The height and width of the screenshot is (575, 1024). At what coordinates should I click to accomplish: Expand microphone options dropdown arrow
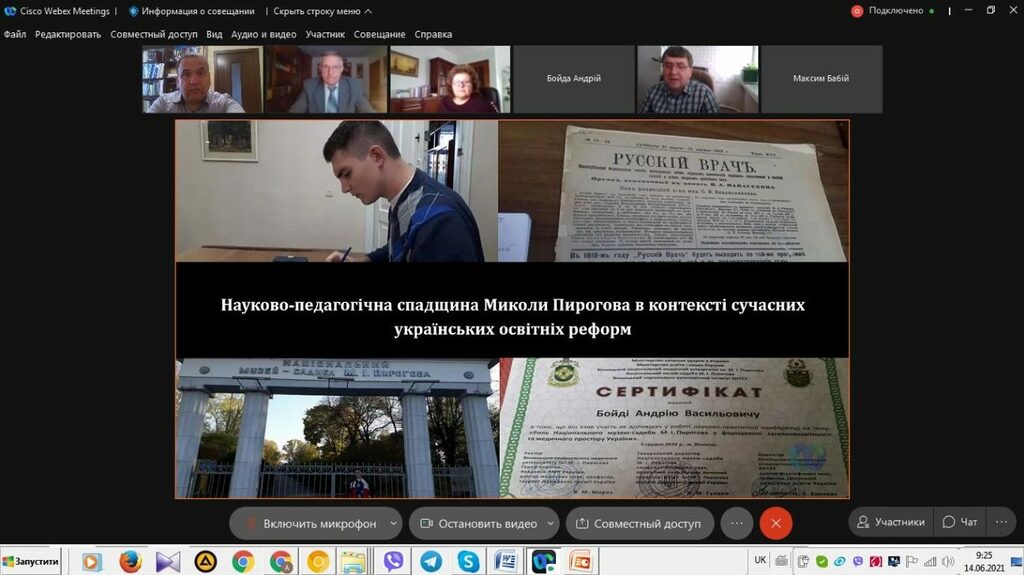[394, 523]
